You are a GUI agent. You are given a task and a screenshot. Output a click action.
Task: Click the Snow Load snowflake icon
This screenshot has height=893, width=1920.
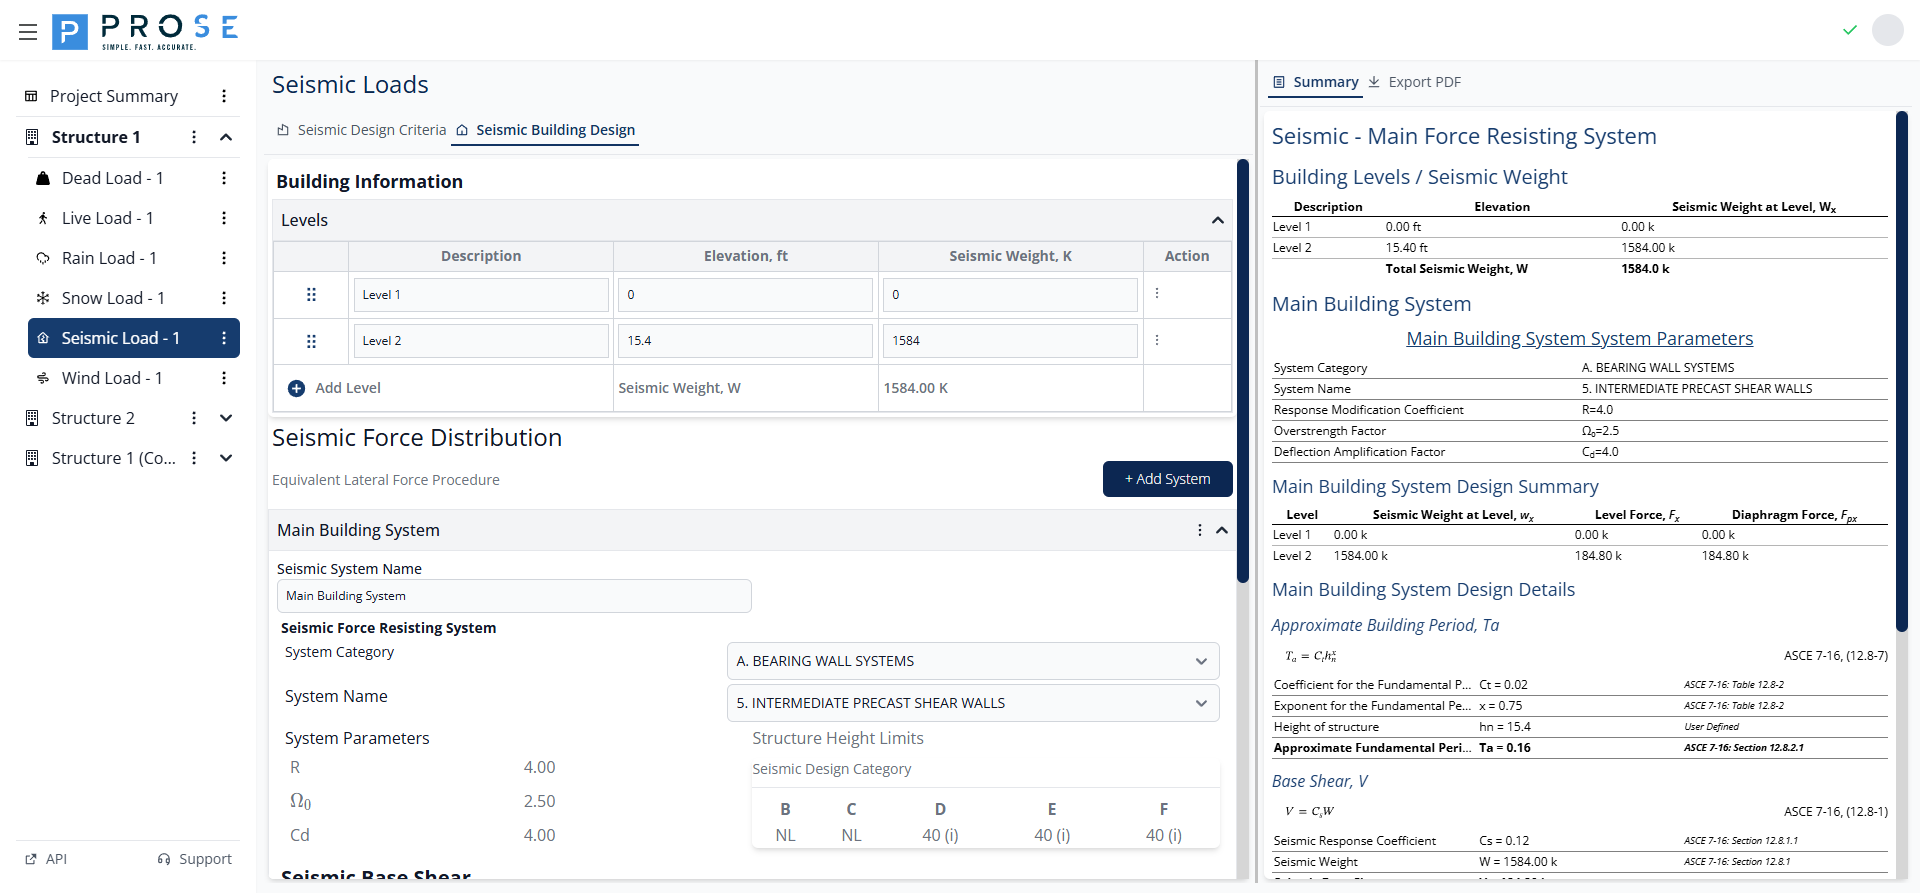pyautogui.click(x=43, y=298)
